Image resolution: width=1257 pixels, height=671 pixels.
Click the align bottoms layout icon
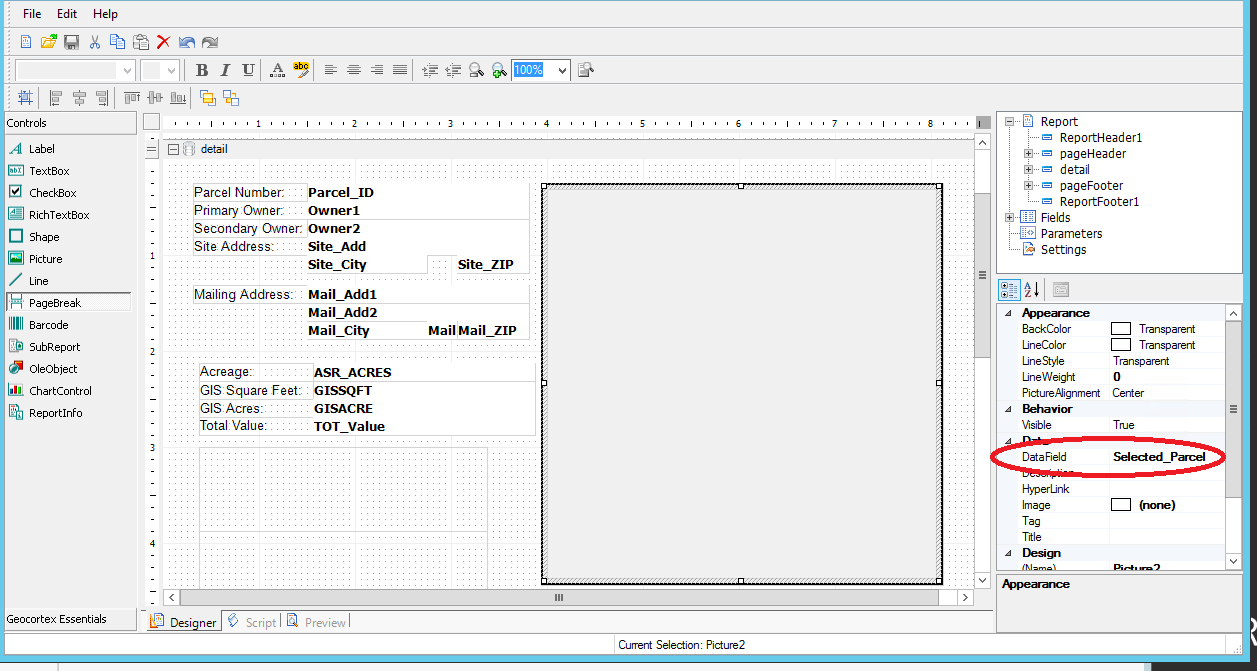click(178, 98)
